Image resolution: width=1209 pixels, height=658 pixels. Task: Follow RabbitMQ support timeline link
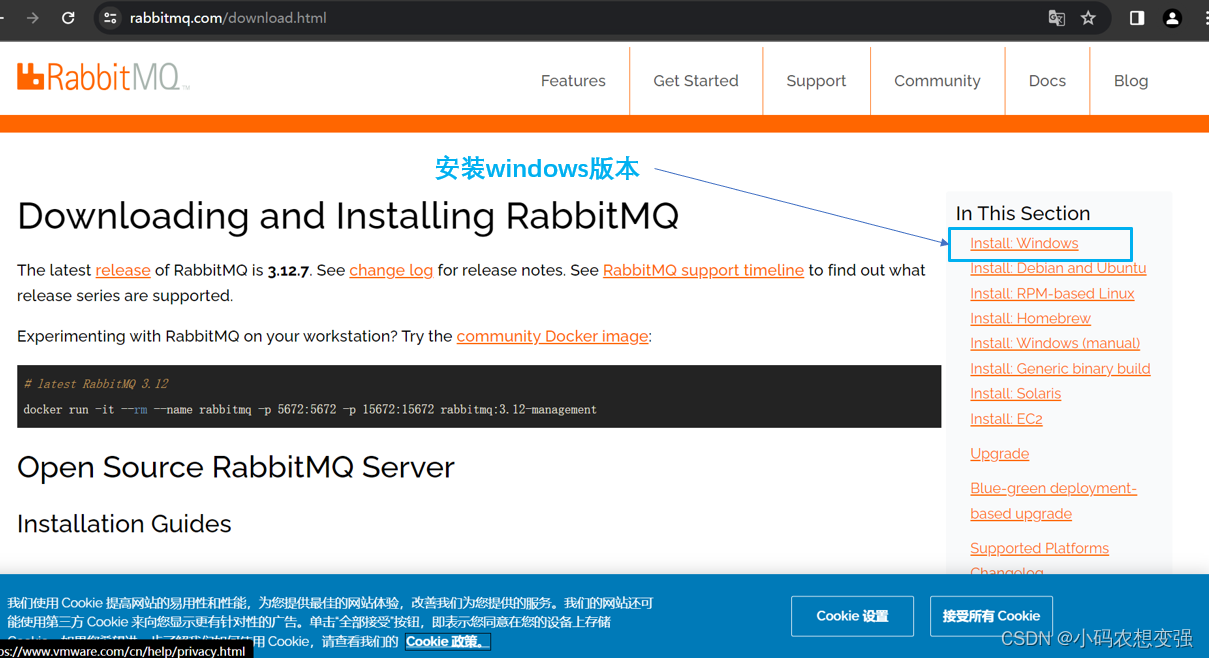pyautogui.click(x=703, y=270)
